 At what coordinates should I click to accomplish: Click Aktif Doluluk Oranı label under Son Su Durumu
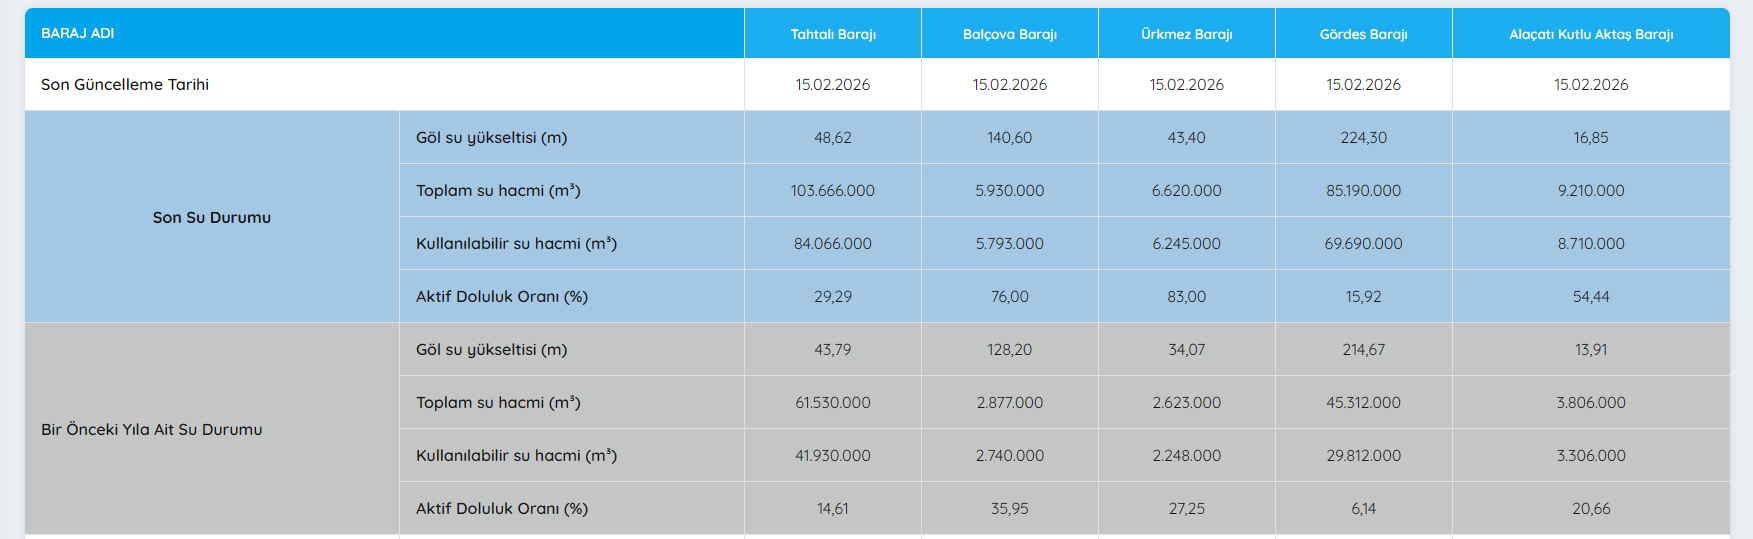(x=502, y=297)
